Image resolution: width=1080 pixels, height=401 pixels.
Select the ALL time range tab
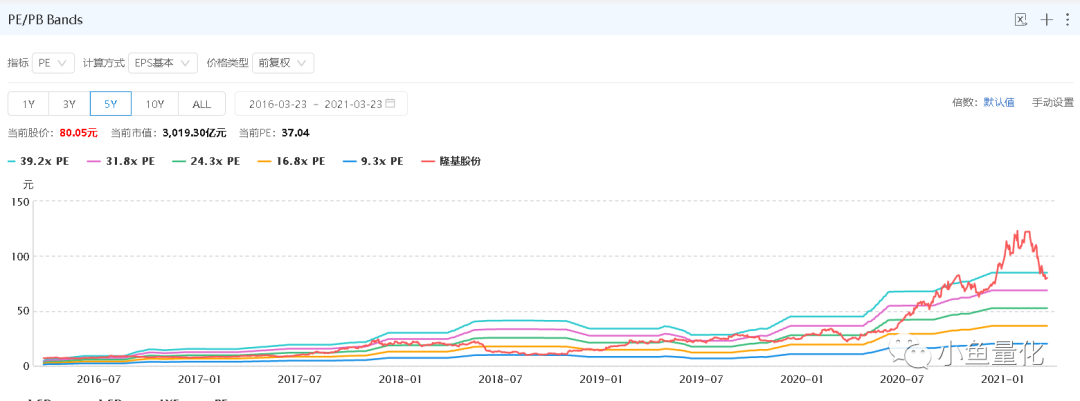tap(202, 104)
